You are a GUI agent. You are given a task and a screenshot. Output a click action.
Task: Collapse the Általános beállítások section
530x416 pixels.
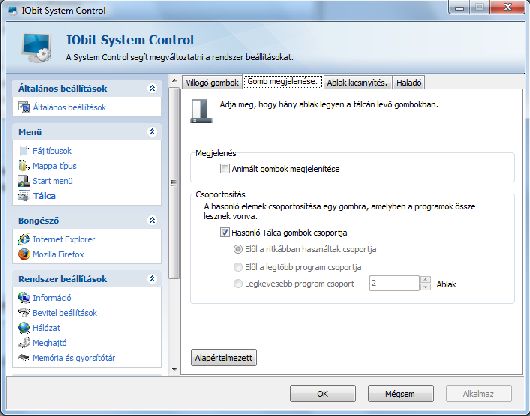(x=152, y=88)
